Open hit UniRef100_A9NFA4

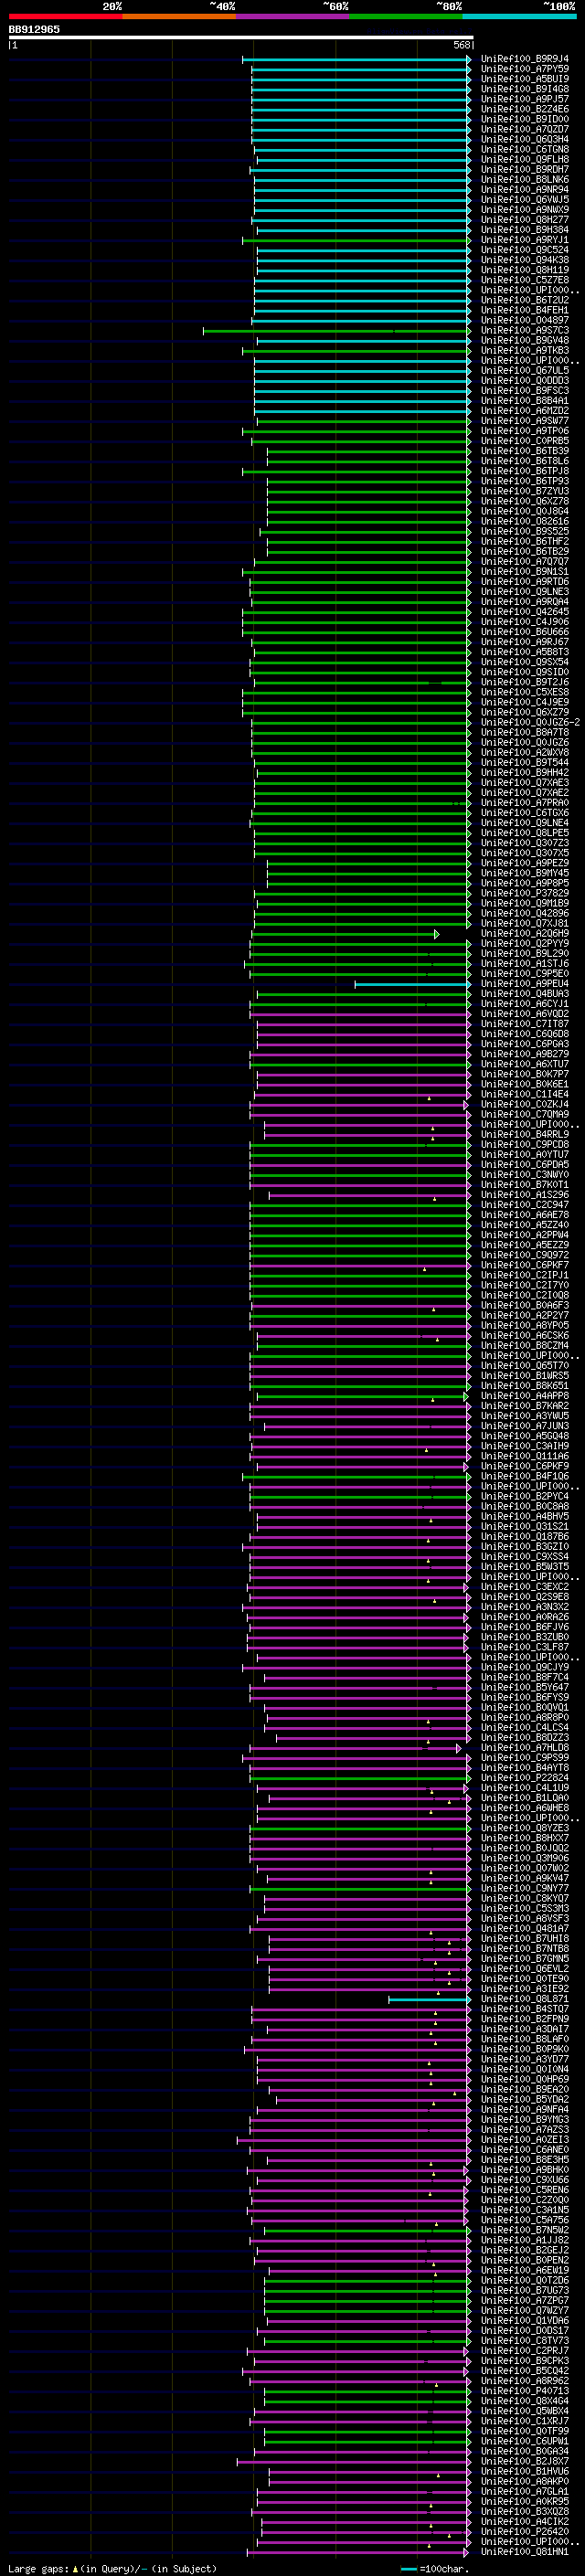pyautogui.click(x=524, y=2109)
